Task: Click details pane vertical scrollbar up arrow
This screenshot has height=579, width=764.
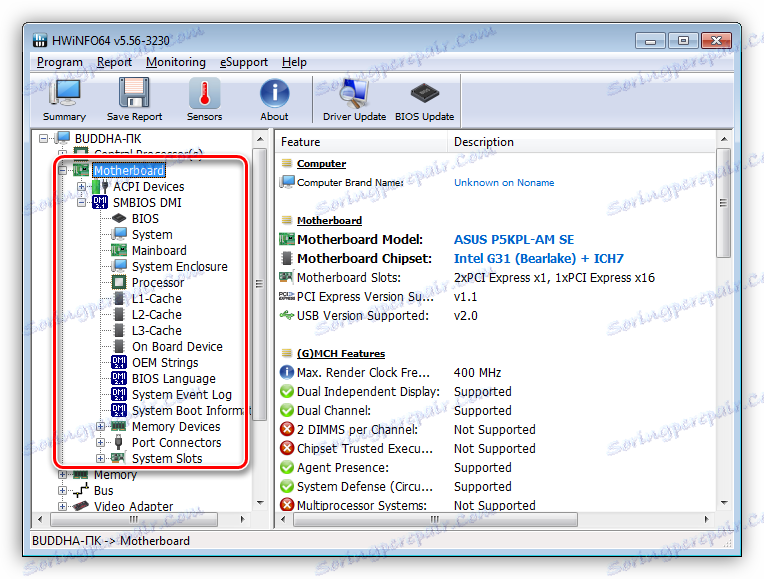Action: (x=724, y=139)
